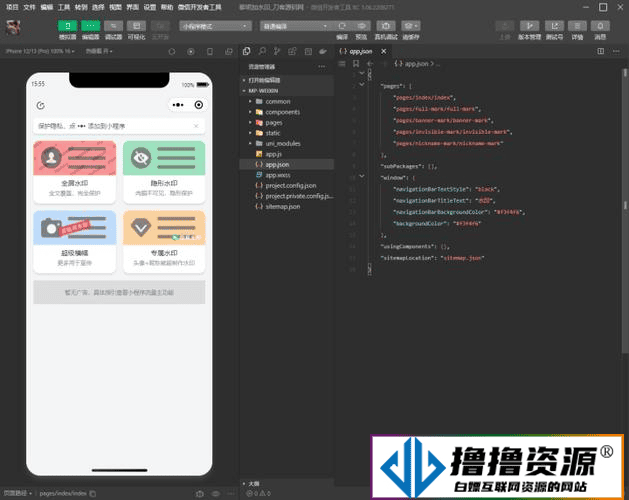
Task: Open app.wxss in the file tree
Action: 287,175
